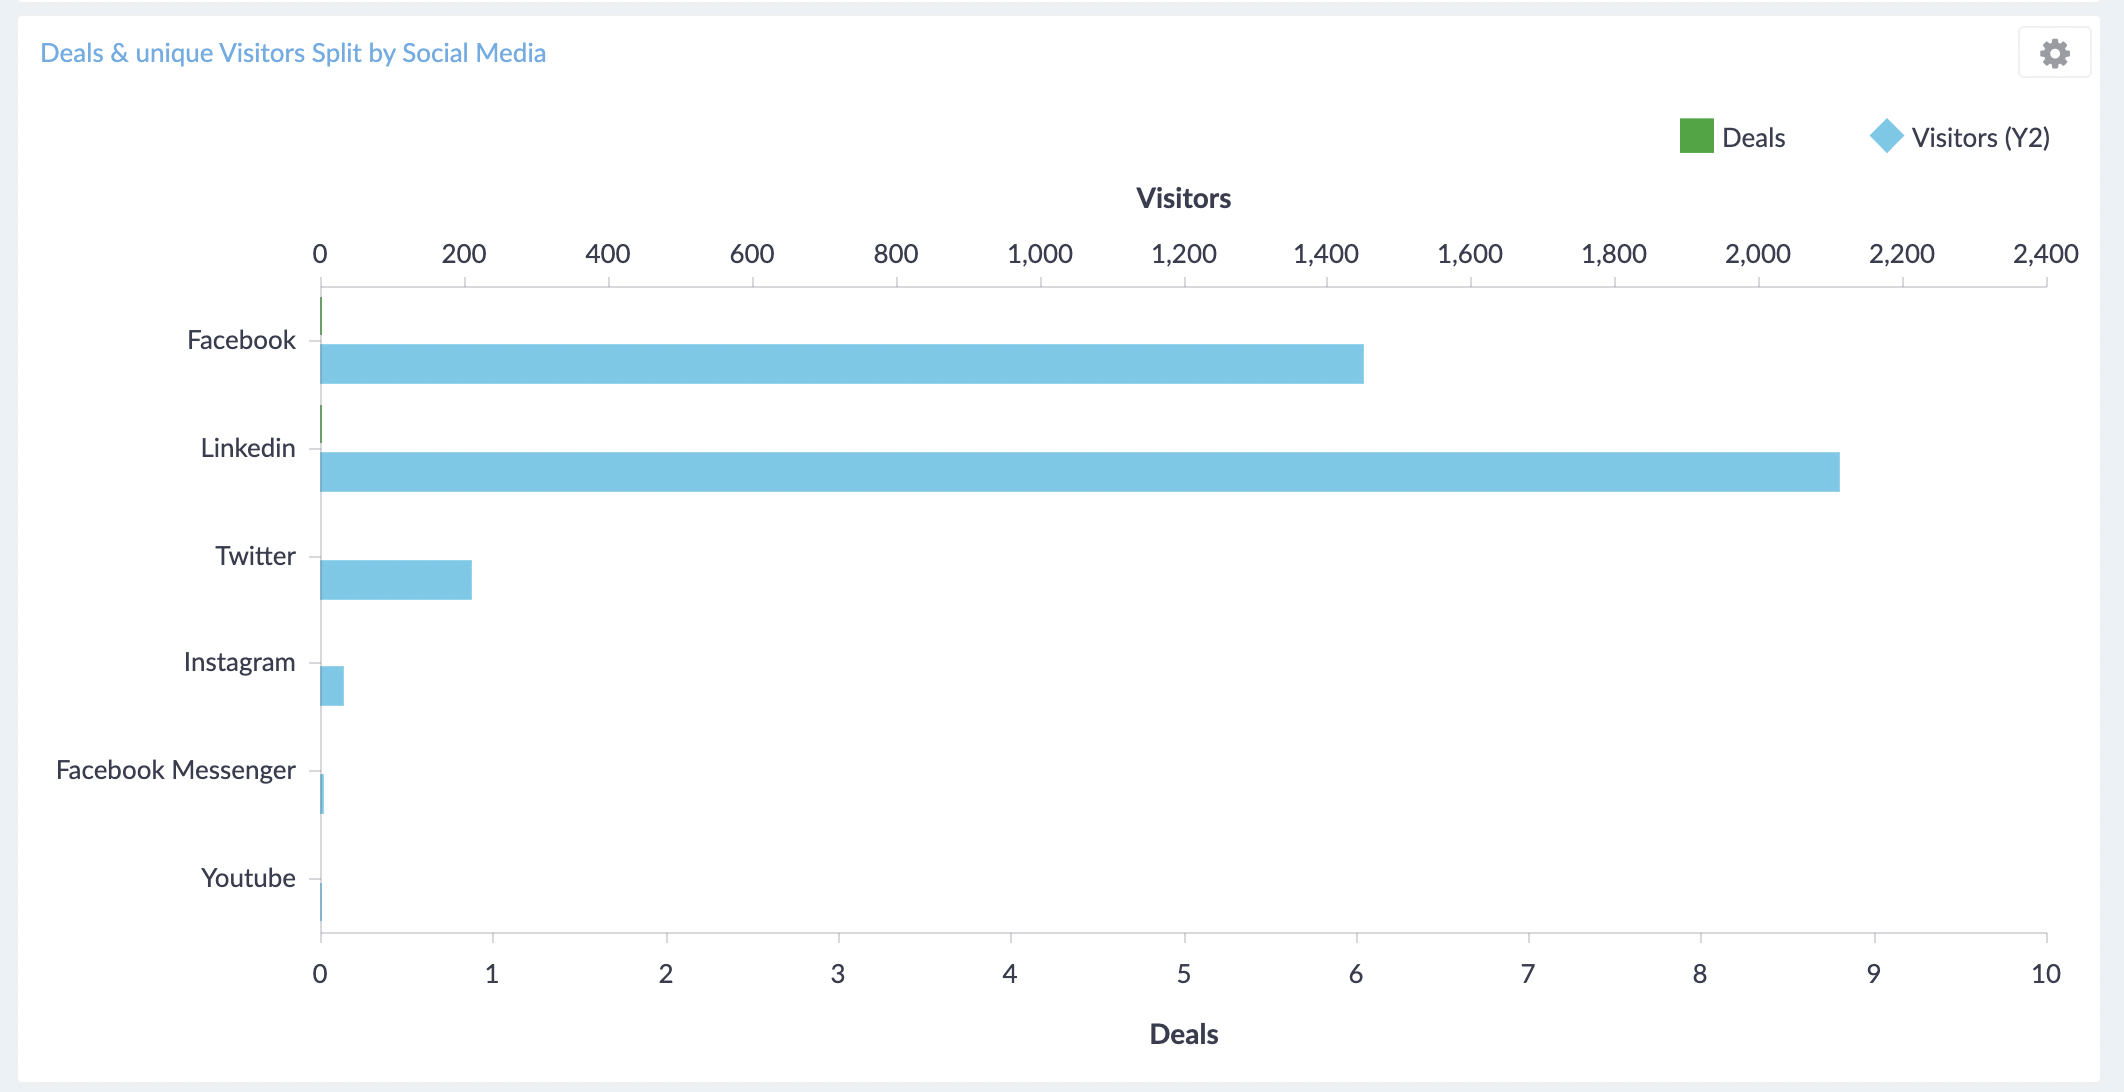Toggle the Visitors (Y2) legend label
This screenshot has height=1092, width=2124.
[1980, 138]
